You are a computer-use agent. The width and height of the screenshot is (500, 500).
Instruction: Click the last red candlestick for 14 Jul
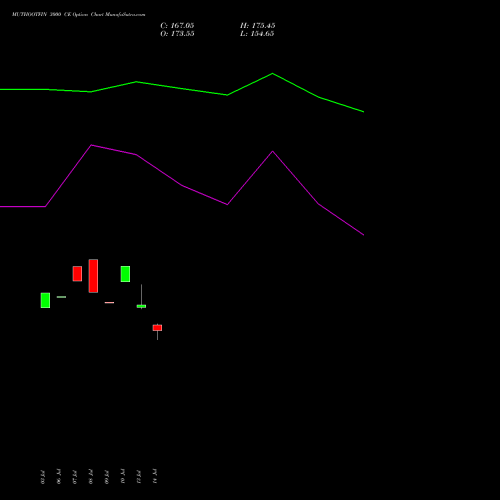click(157, 328)
